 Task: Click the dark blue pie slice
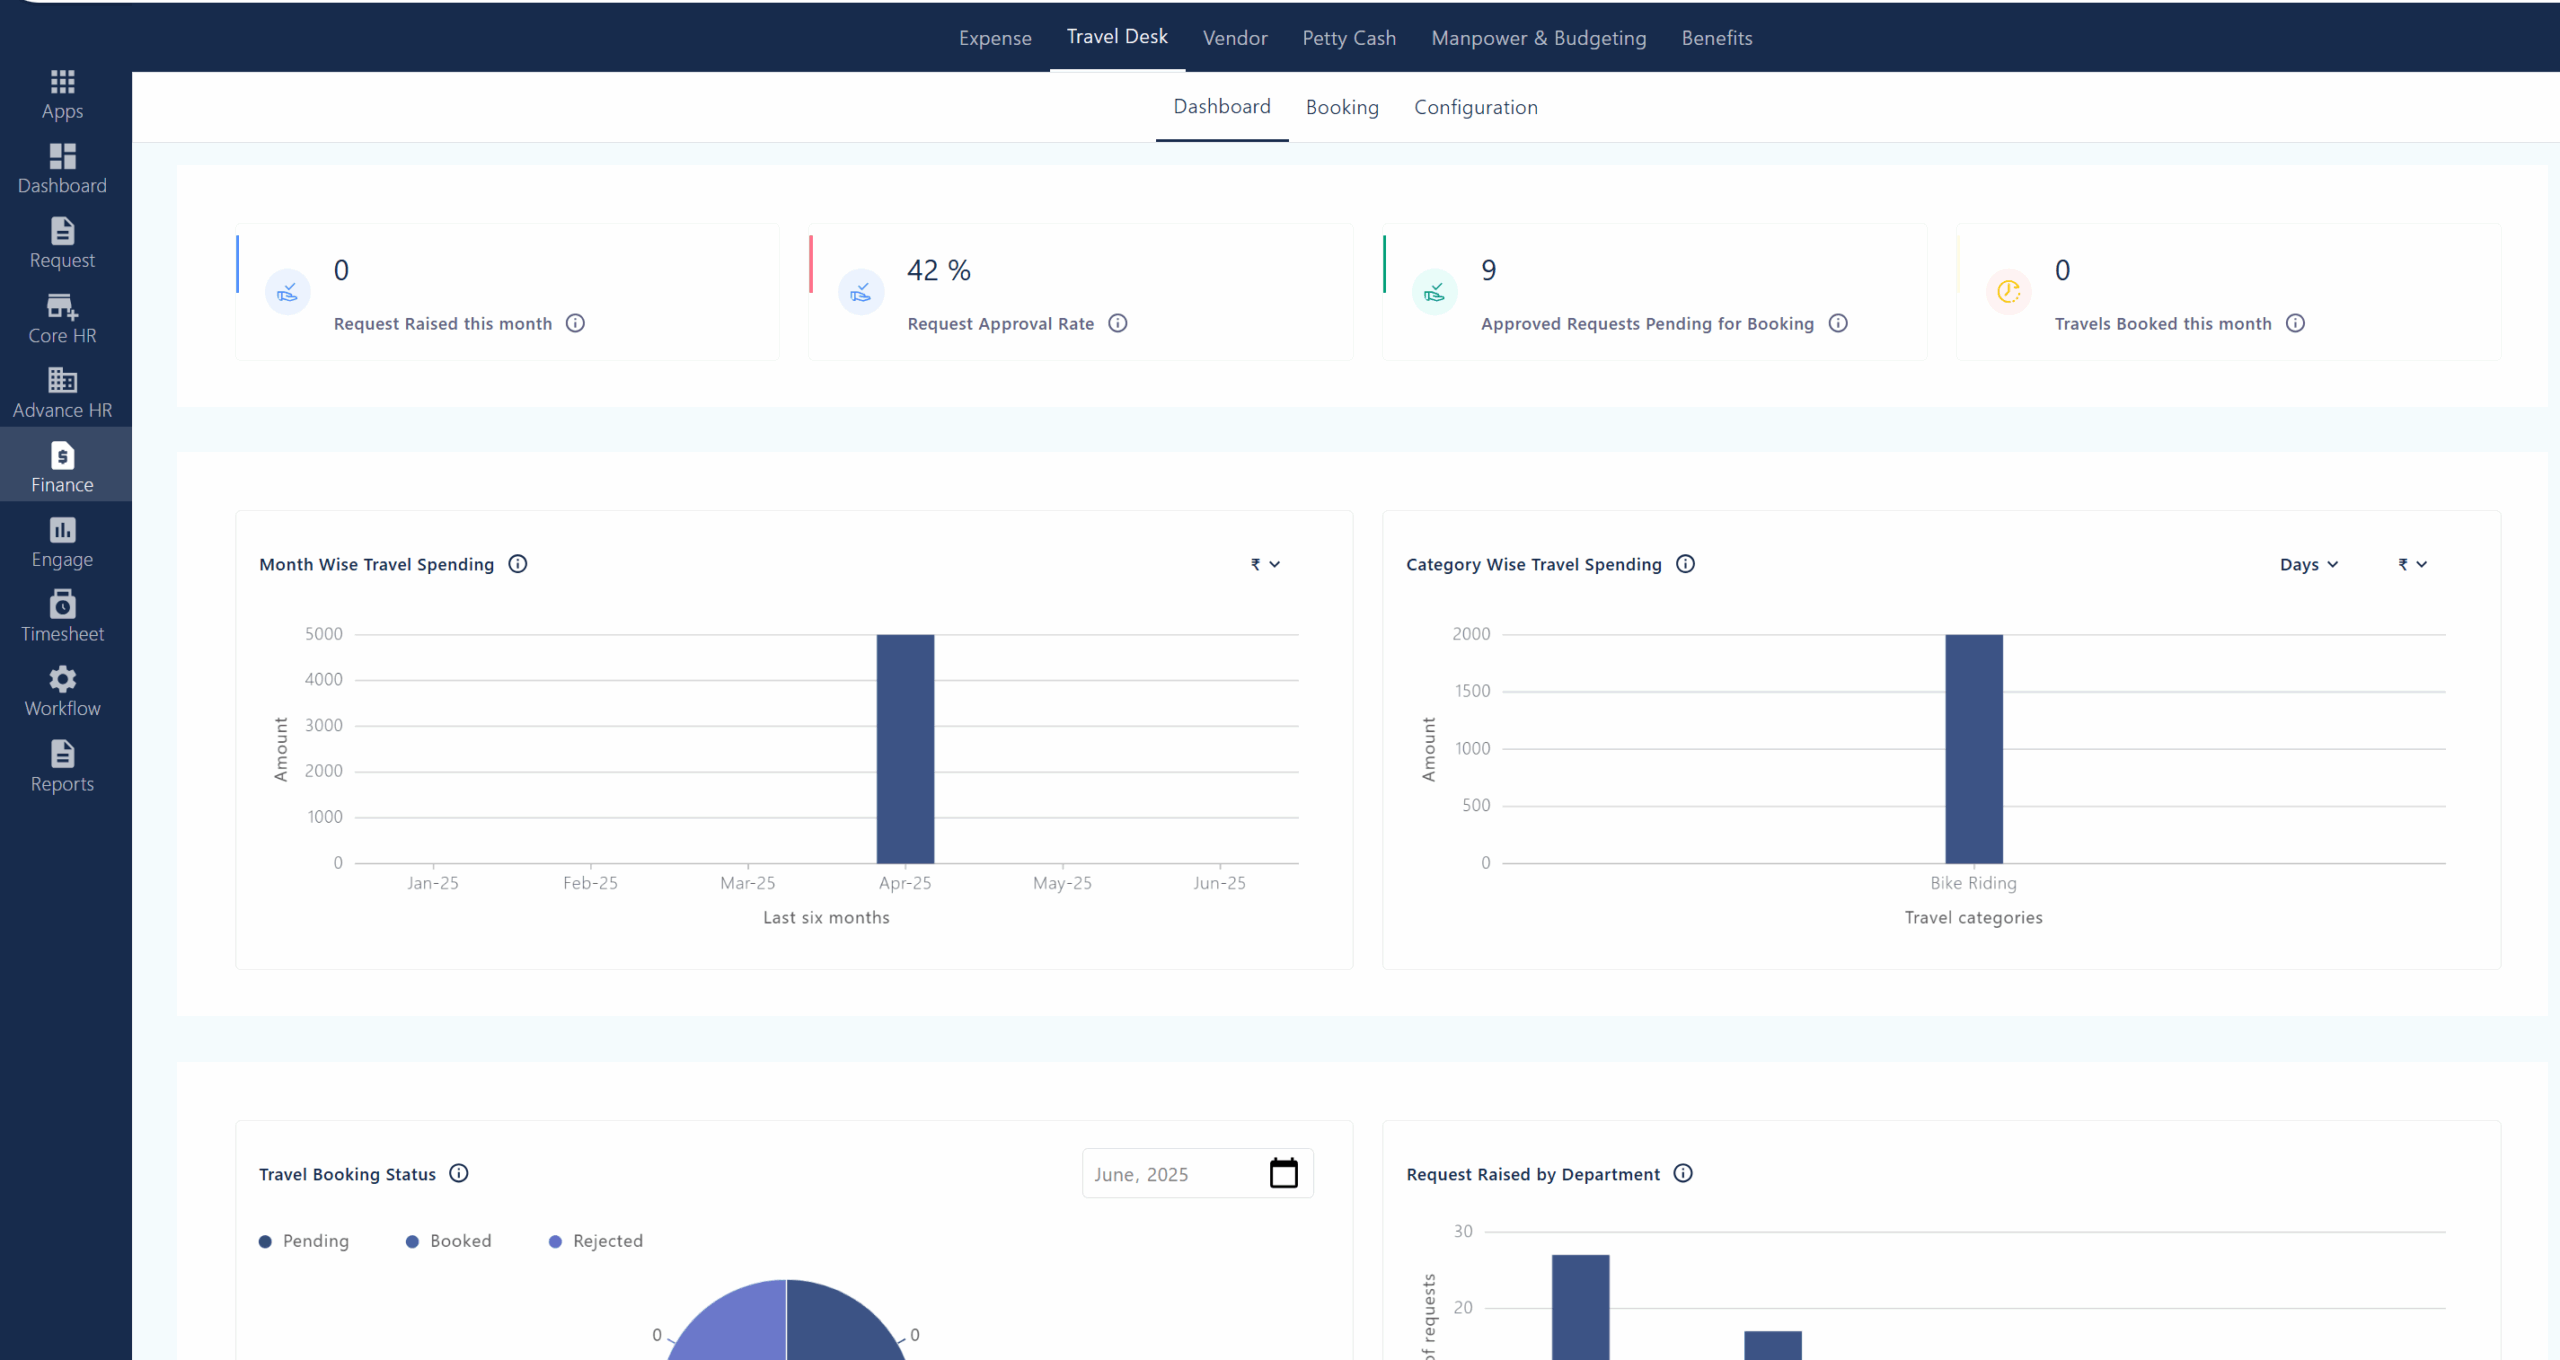[x=840, y=1325]
